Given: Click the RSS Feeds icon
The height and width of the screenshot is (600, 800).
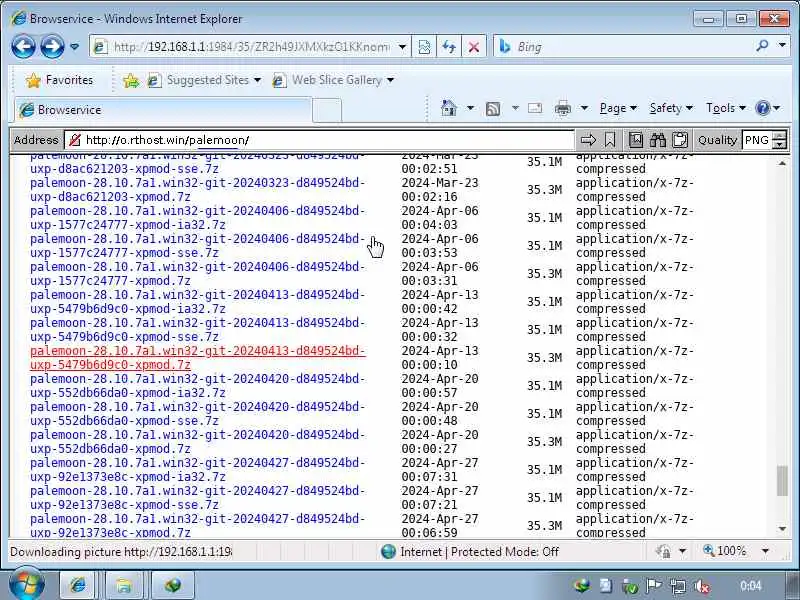Looking at the screenshot, I should 493,108.
